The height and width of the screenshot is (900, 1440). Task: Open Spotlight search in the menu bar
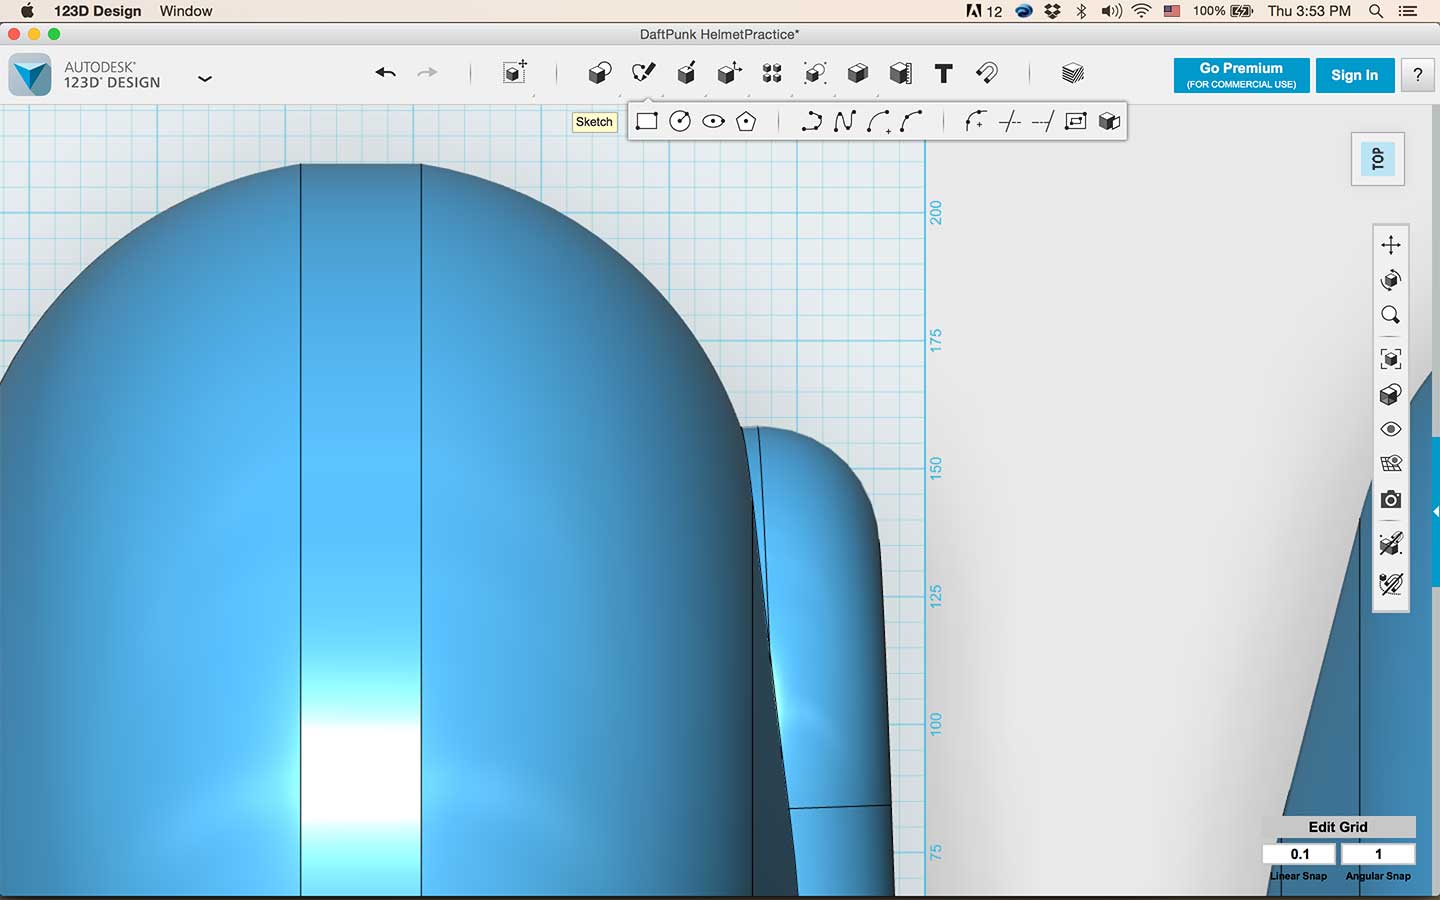(x=1376, y=11)
